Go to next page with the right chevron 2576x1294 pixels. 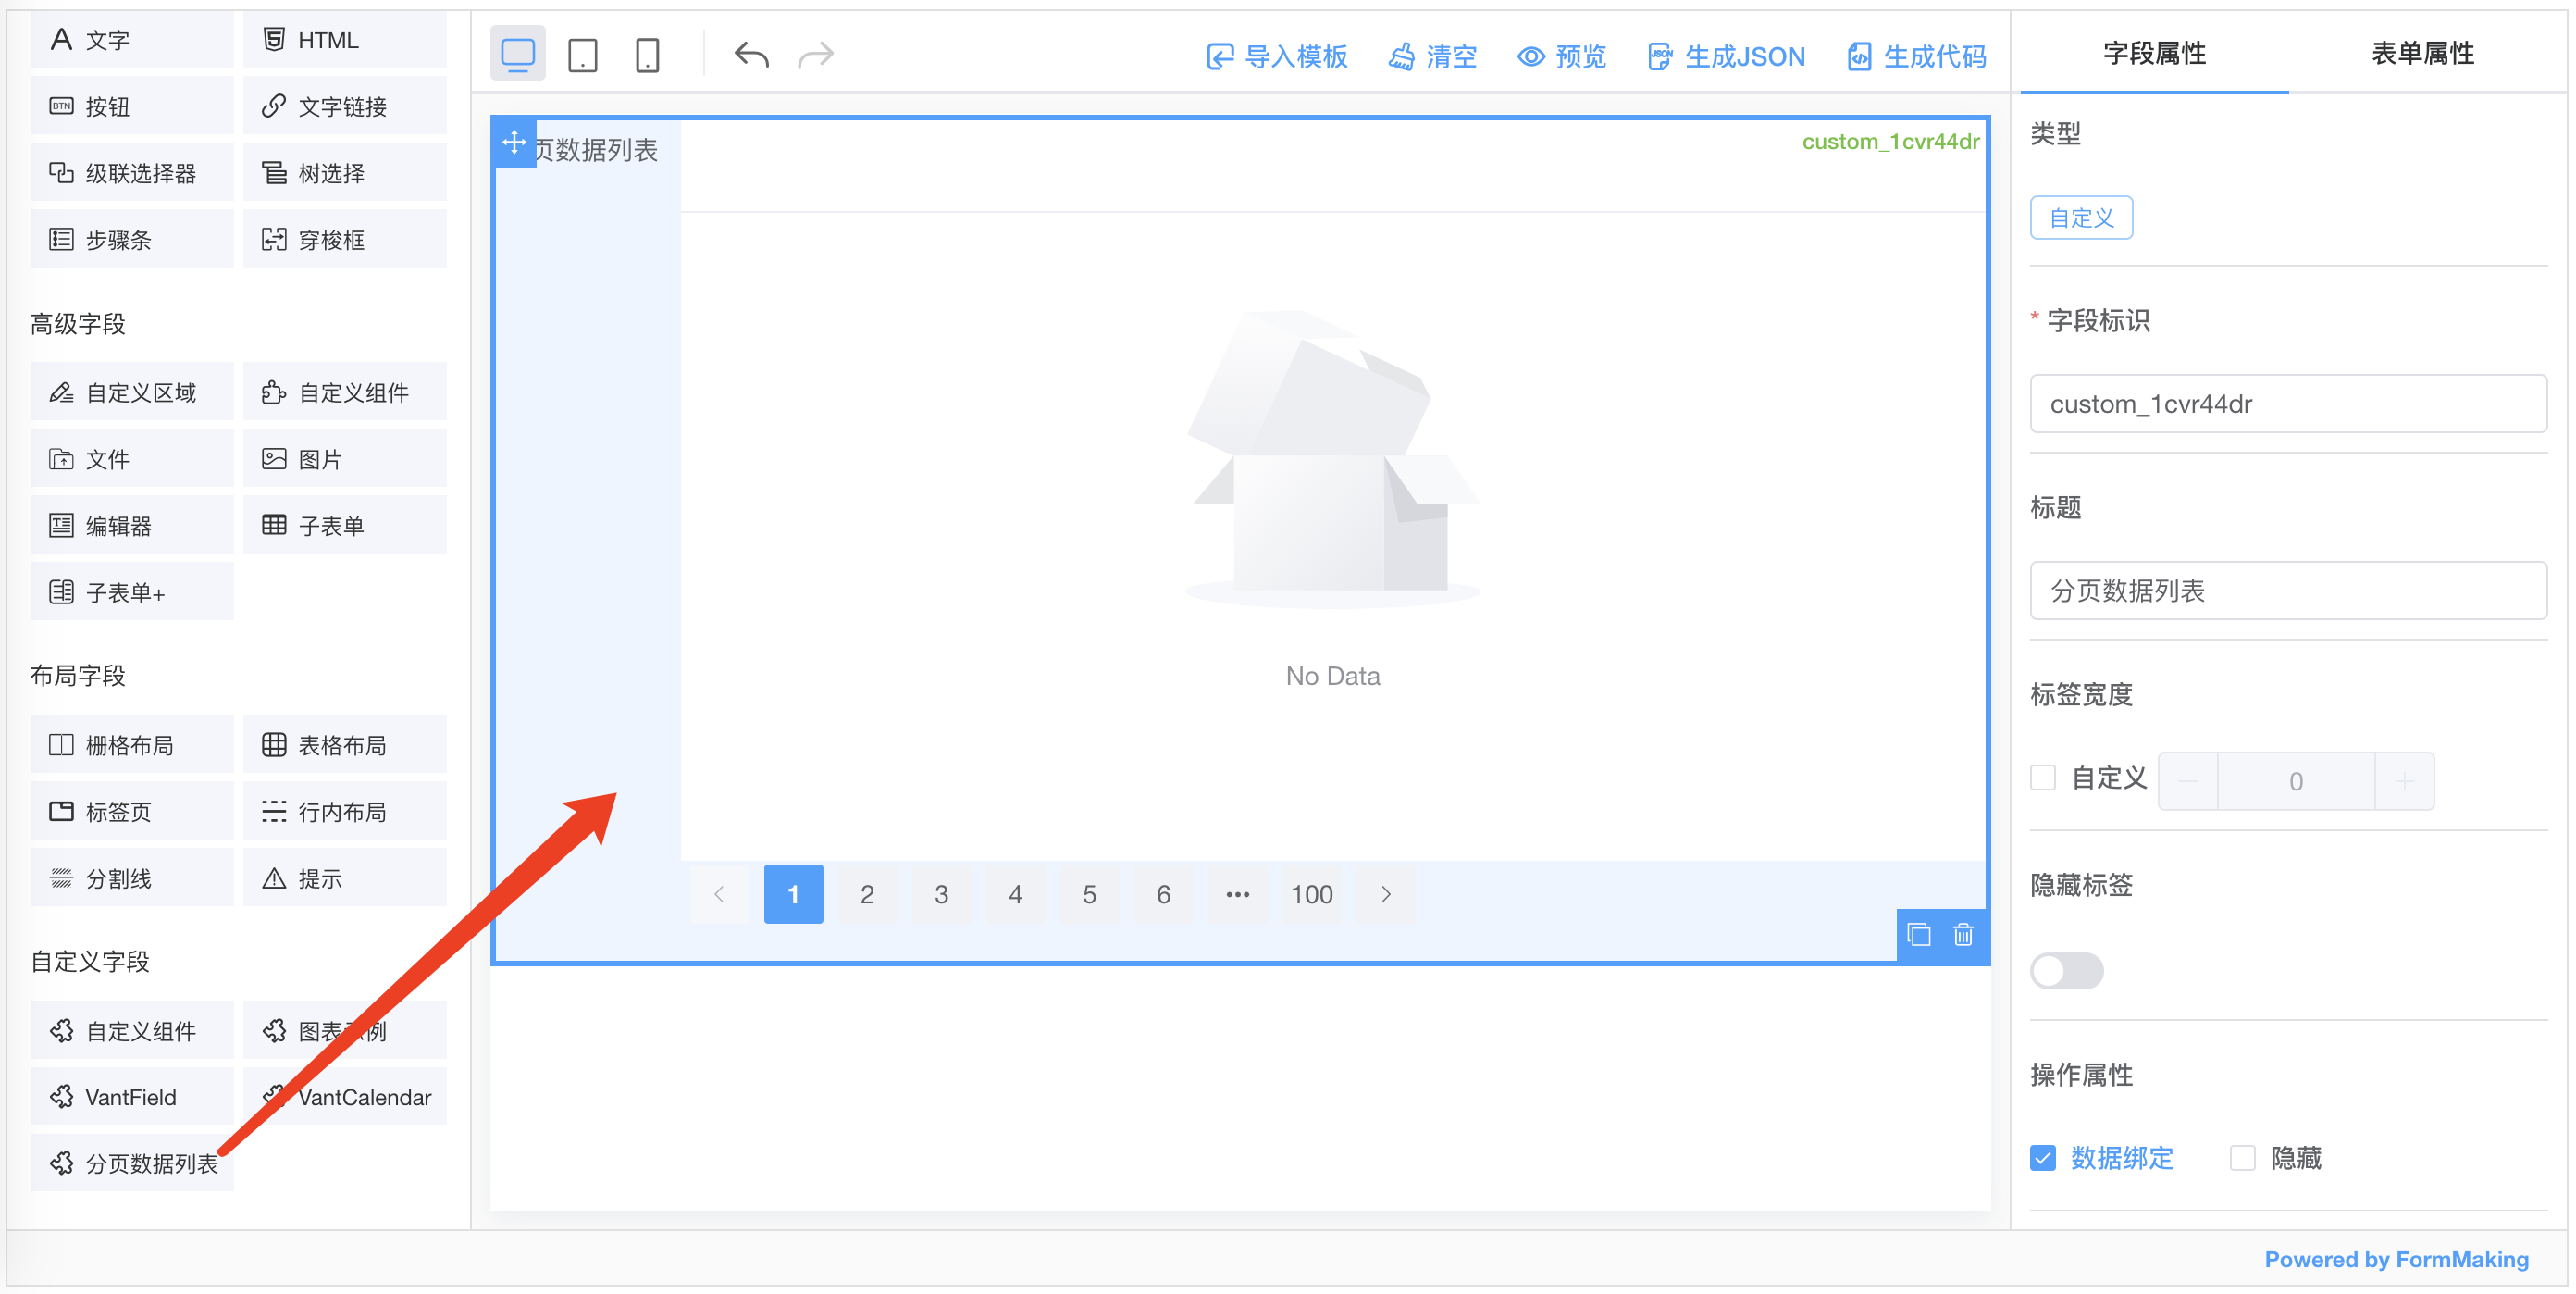(x=1385, y=894)
